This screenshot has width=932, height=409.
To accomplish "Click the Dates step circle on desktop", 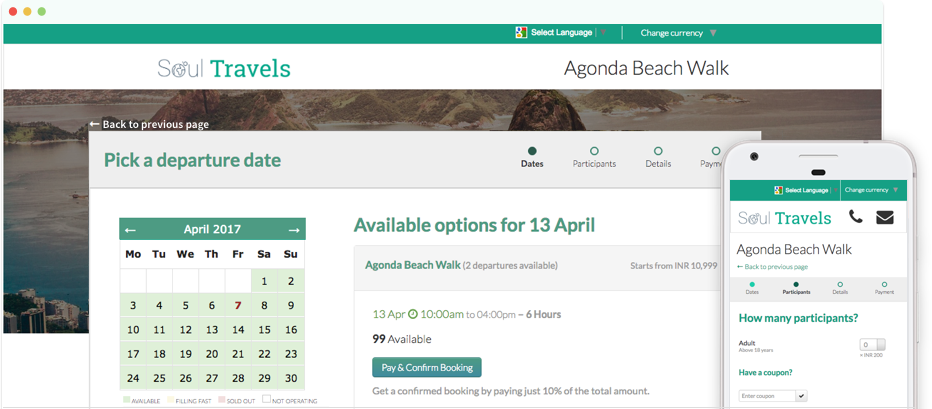I will pos(532,151).
